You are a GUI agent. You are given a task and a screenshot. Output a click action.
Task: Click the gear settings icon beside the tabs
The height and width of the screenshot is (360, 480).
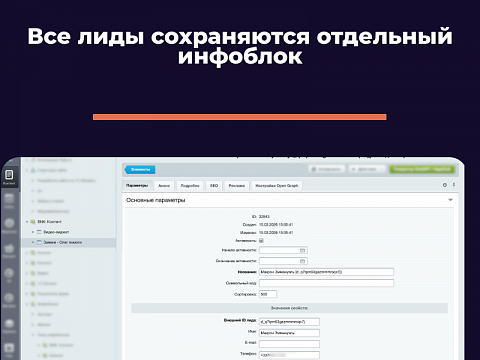click(x=445, y=185)
